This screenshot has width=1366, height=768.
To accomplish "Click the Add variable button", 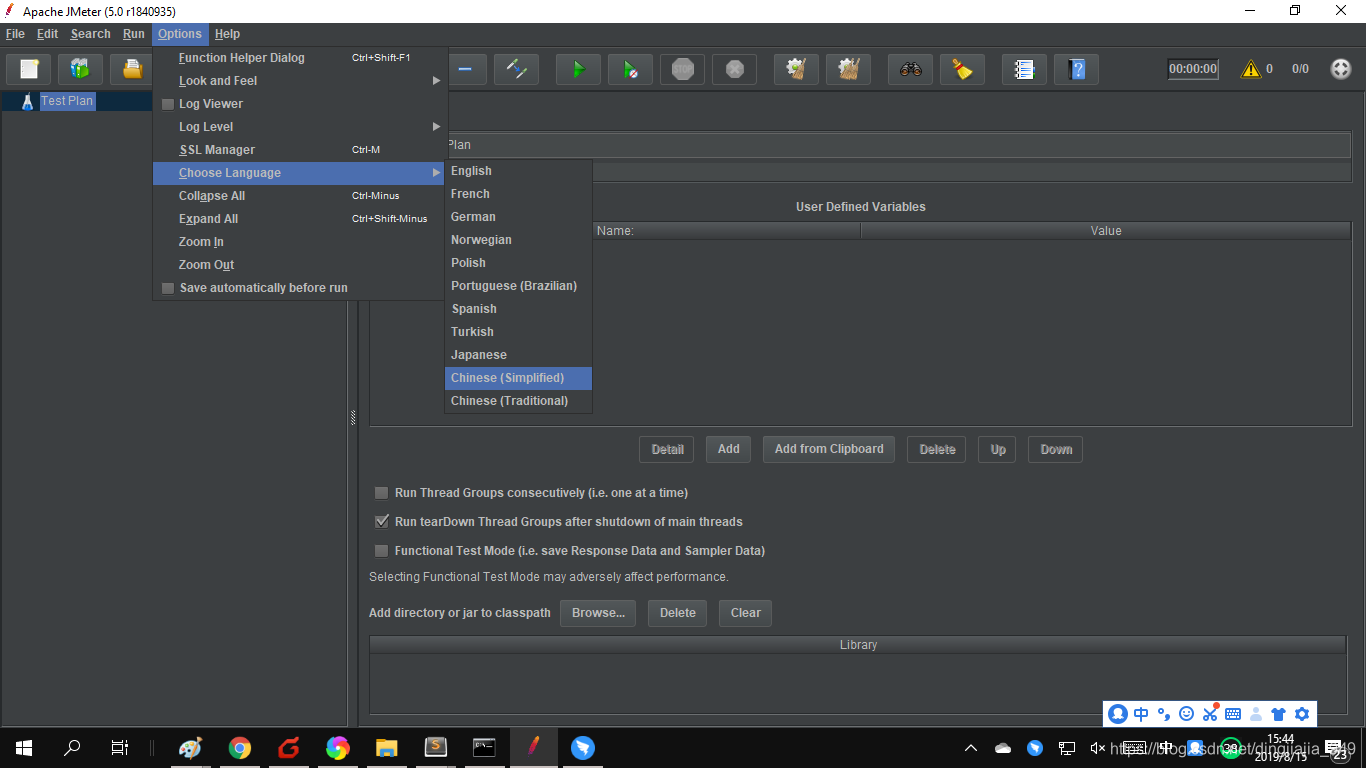I will [x=729, y=449].
